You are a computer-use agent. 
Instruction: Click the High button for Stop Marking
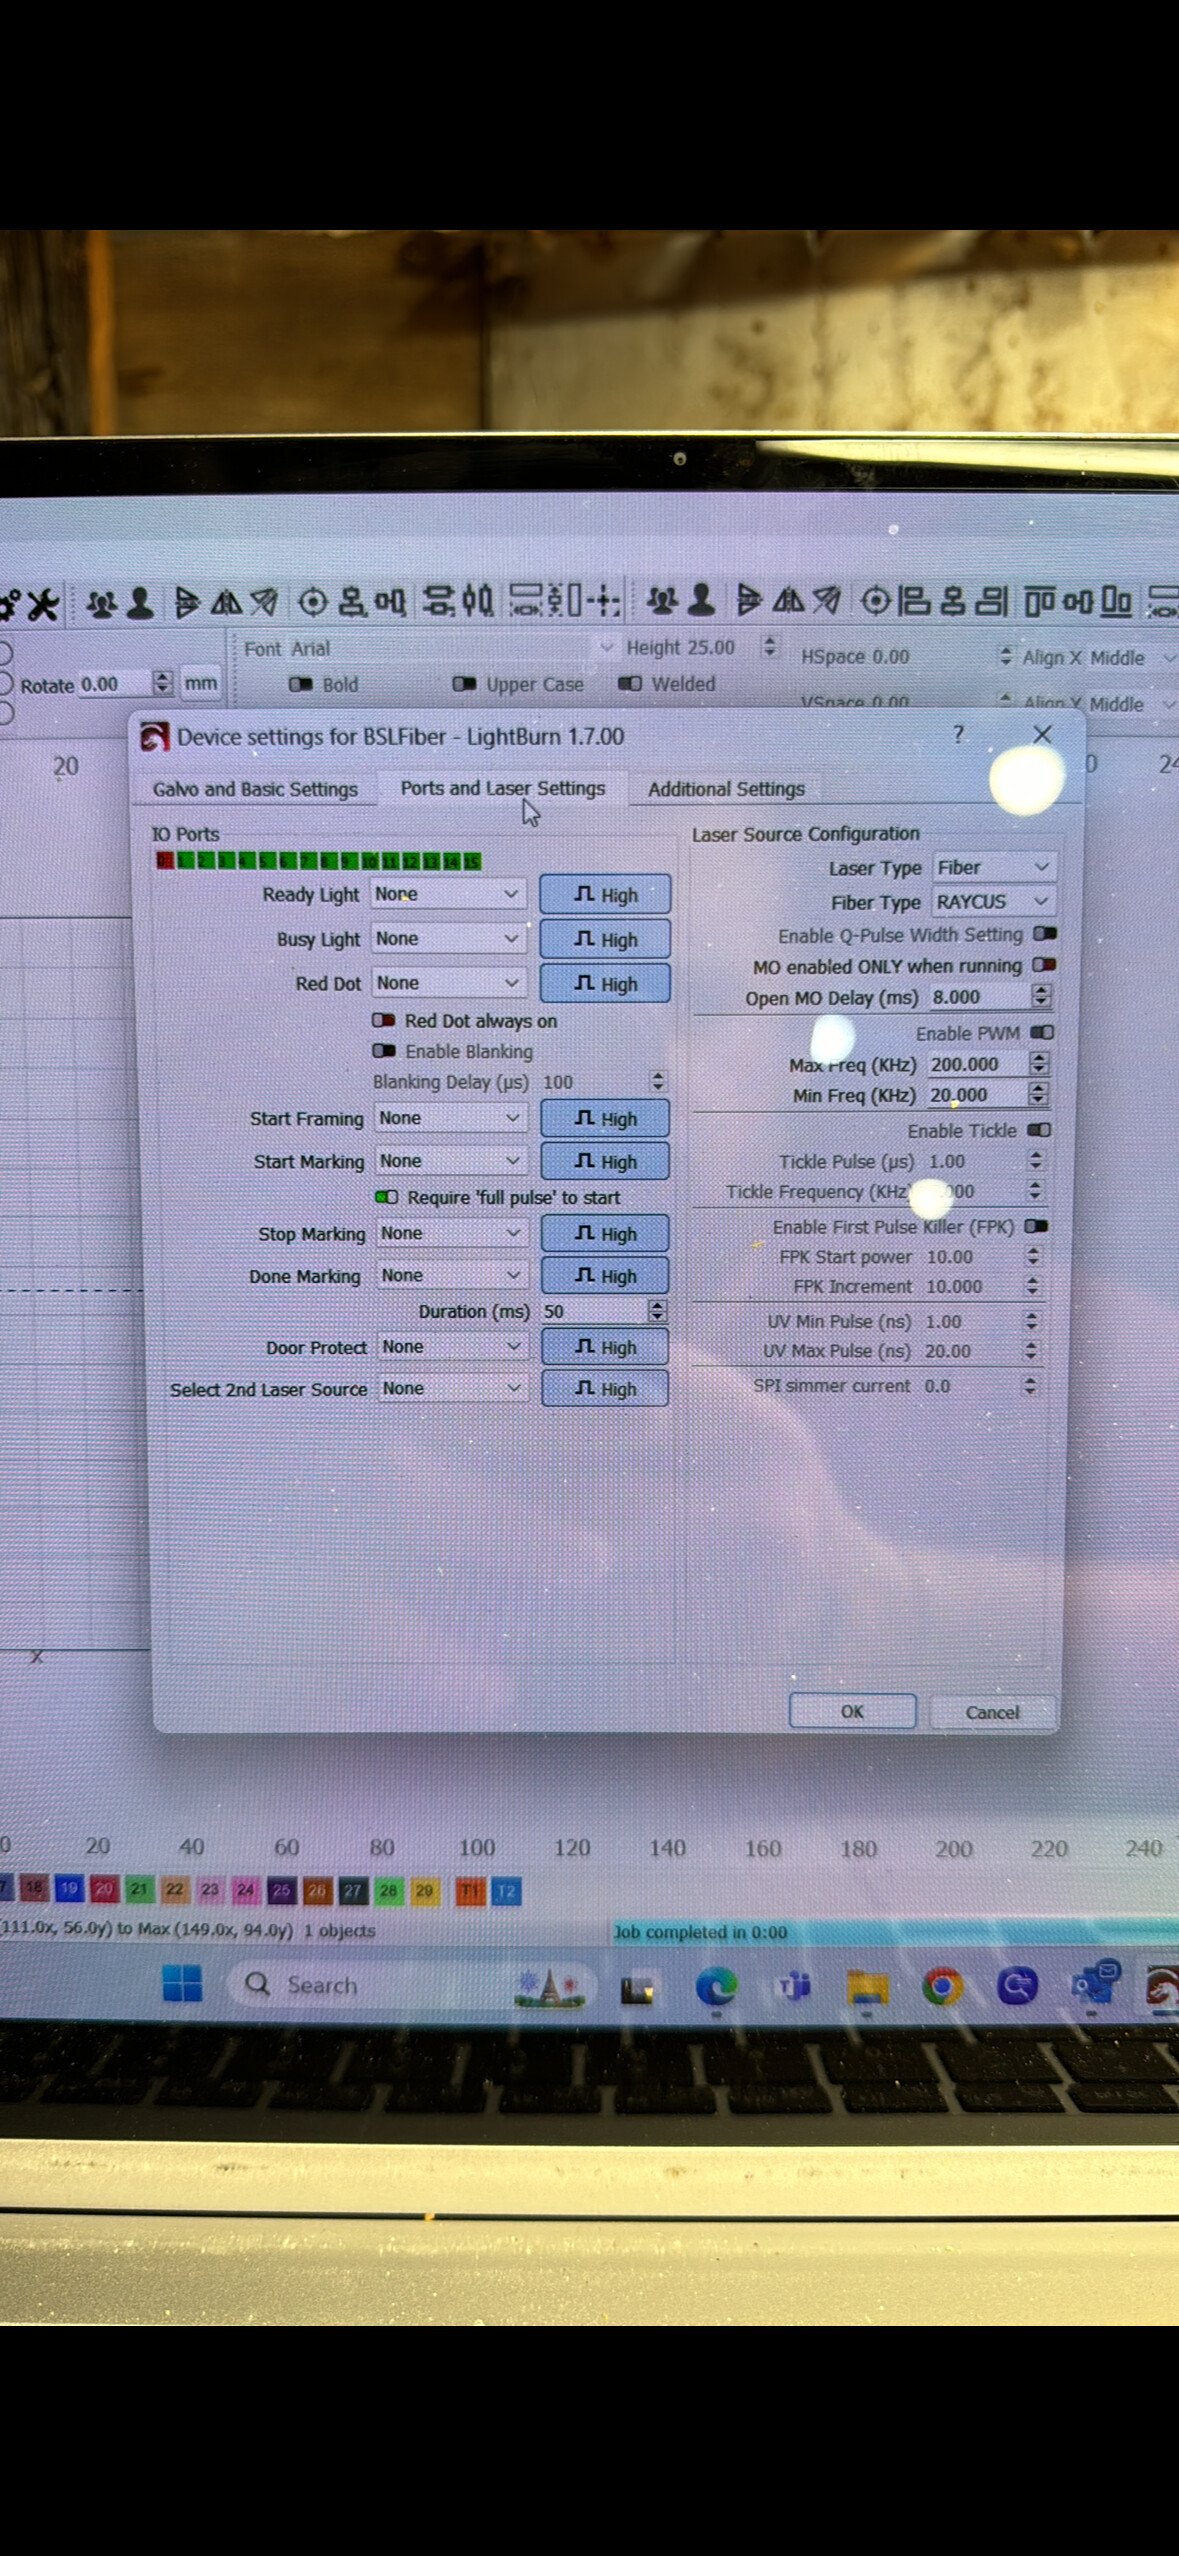(x=605, y=1234)
